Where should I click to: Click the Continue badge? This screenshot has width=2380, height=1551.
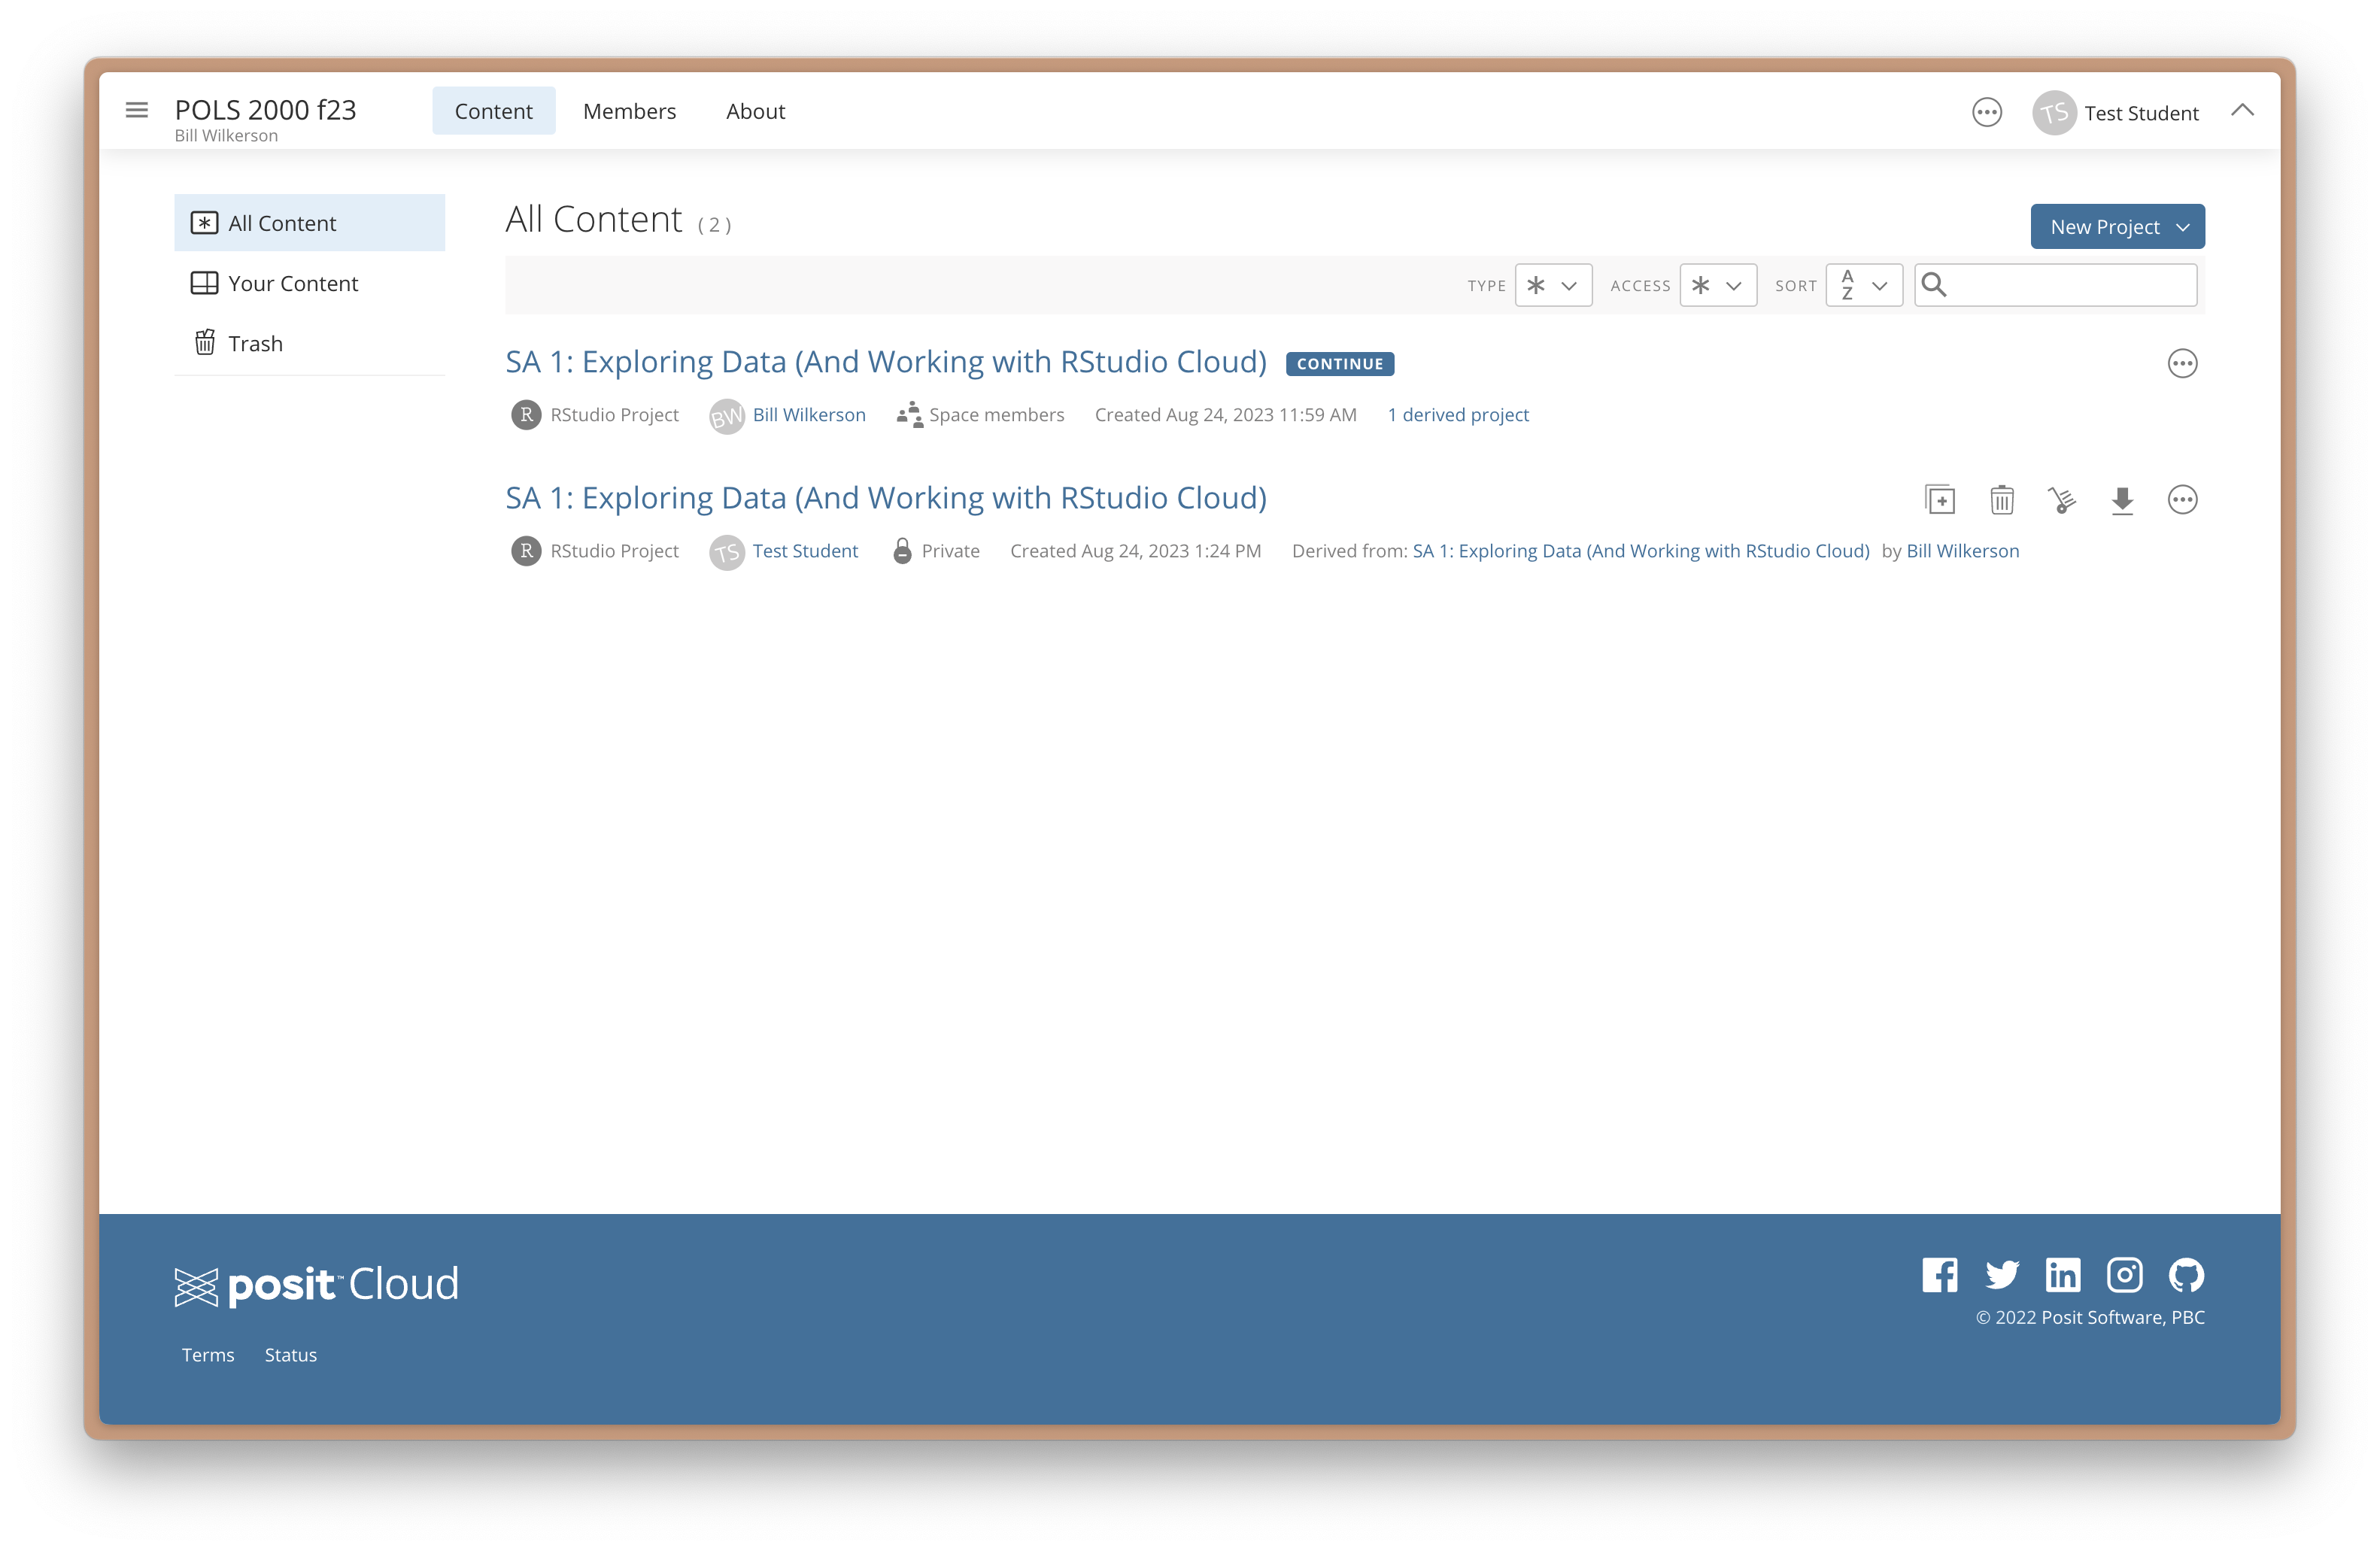[x=1340, y=364]
